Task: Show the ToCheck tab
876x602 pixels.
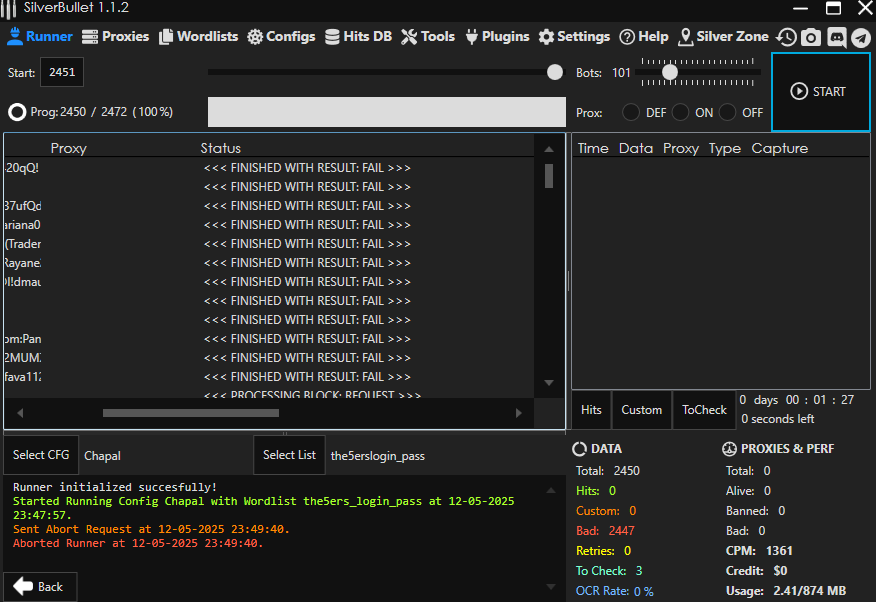Action: click(704, 410)
